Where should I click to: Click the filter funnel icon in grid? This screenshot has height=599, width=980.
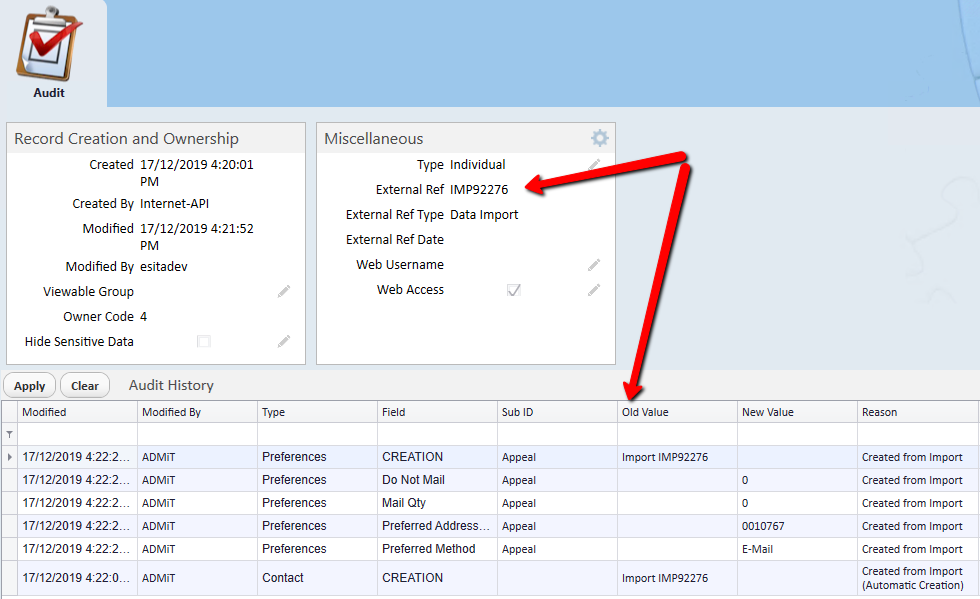(9, 434)
